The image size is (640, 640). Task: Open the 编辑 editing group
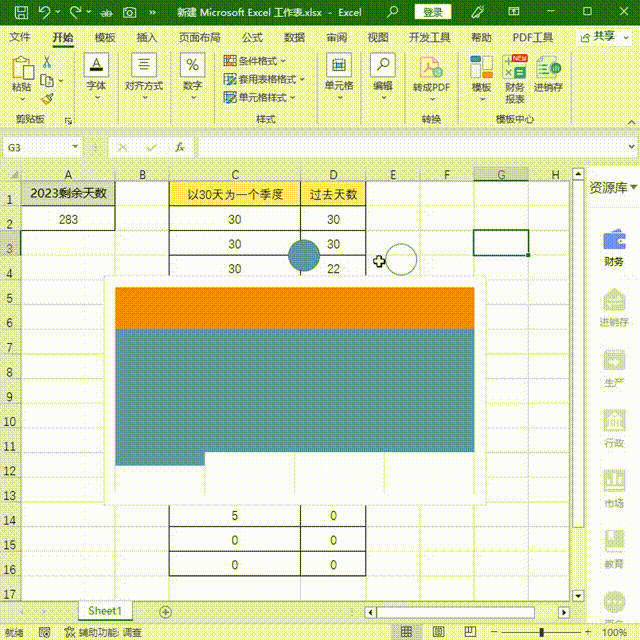tap(383, 76)
